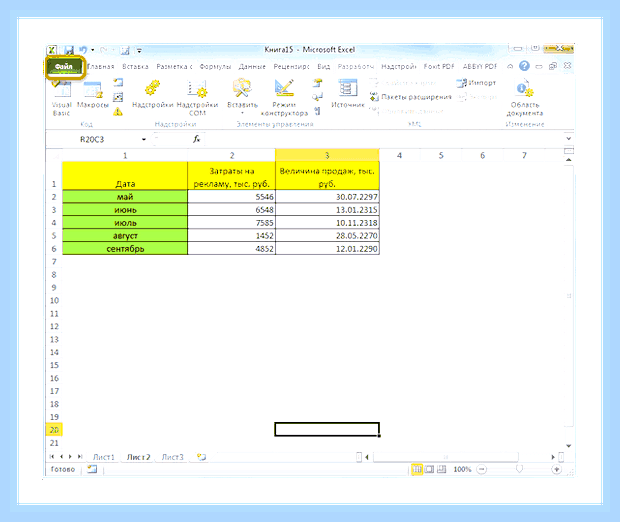The height and width of the screenshot is (522, 620).
Task: Click the zoom slider handle
Action: click(519, 469)
